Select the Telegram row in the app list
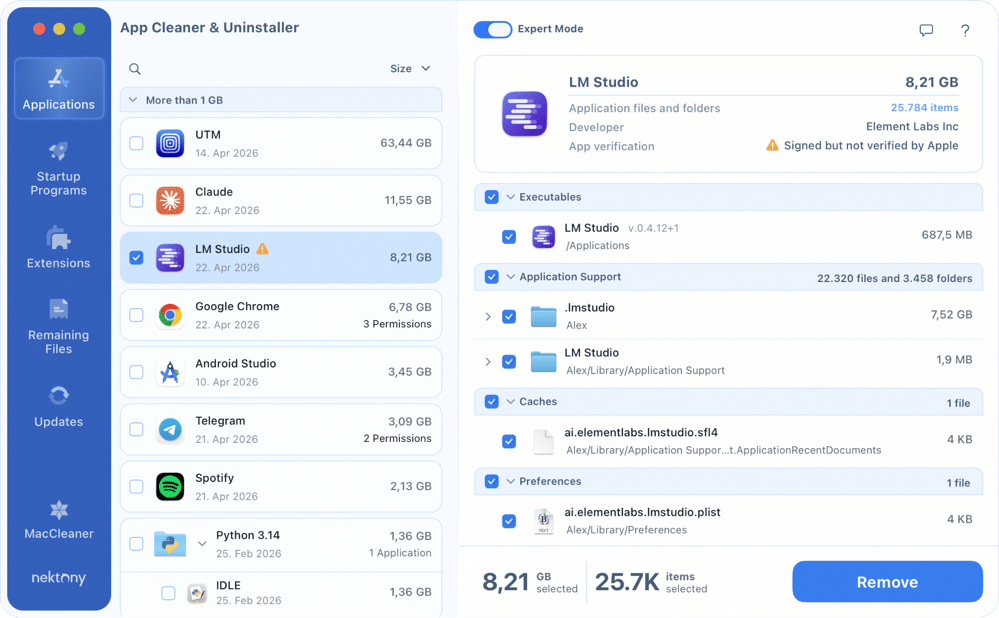Screen dimensions: 999x618 [x=281, y=429]
